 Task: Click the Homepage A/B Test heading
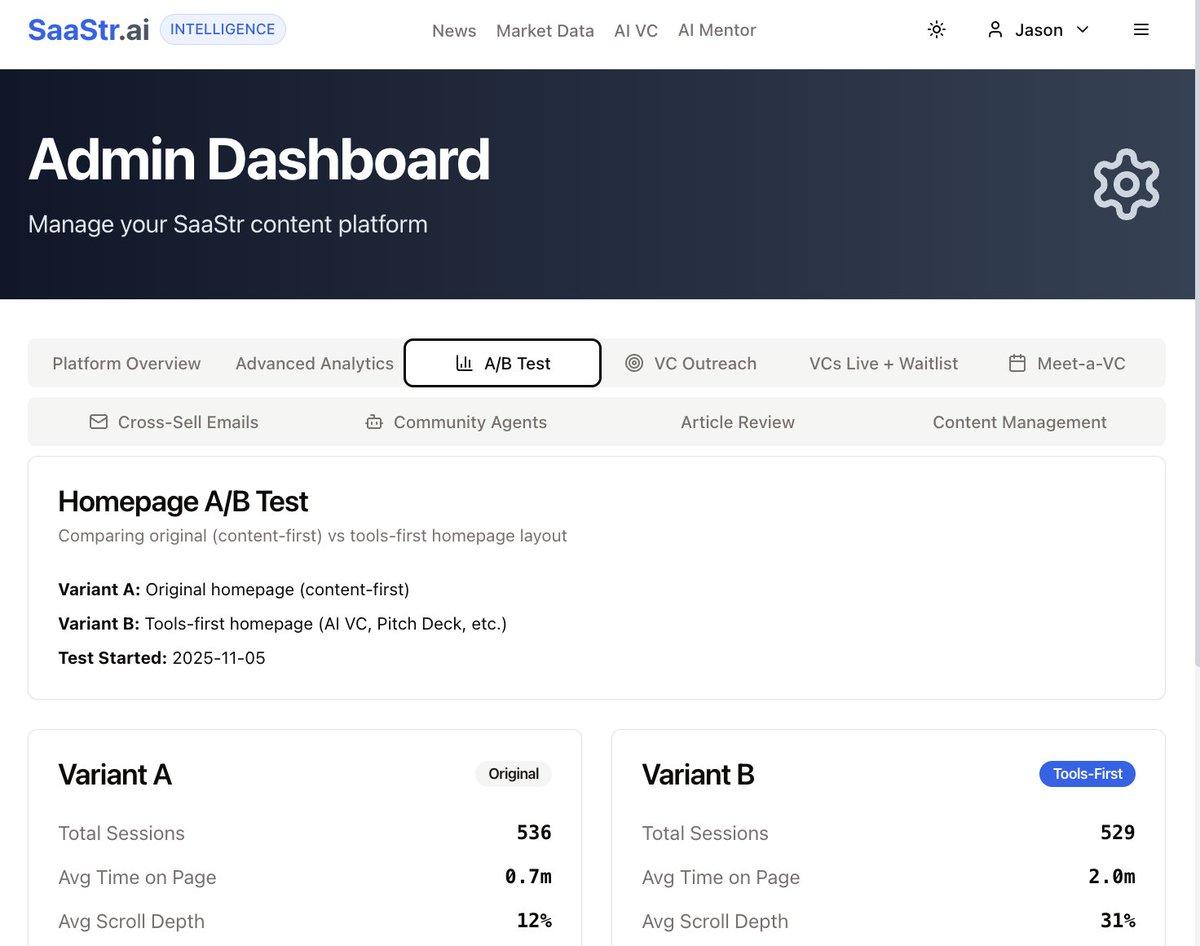pyautogui.click(x=183, y=500)
